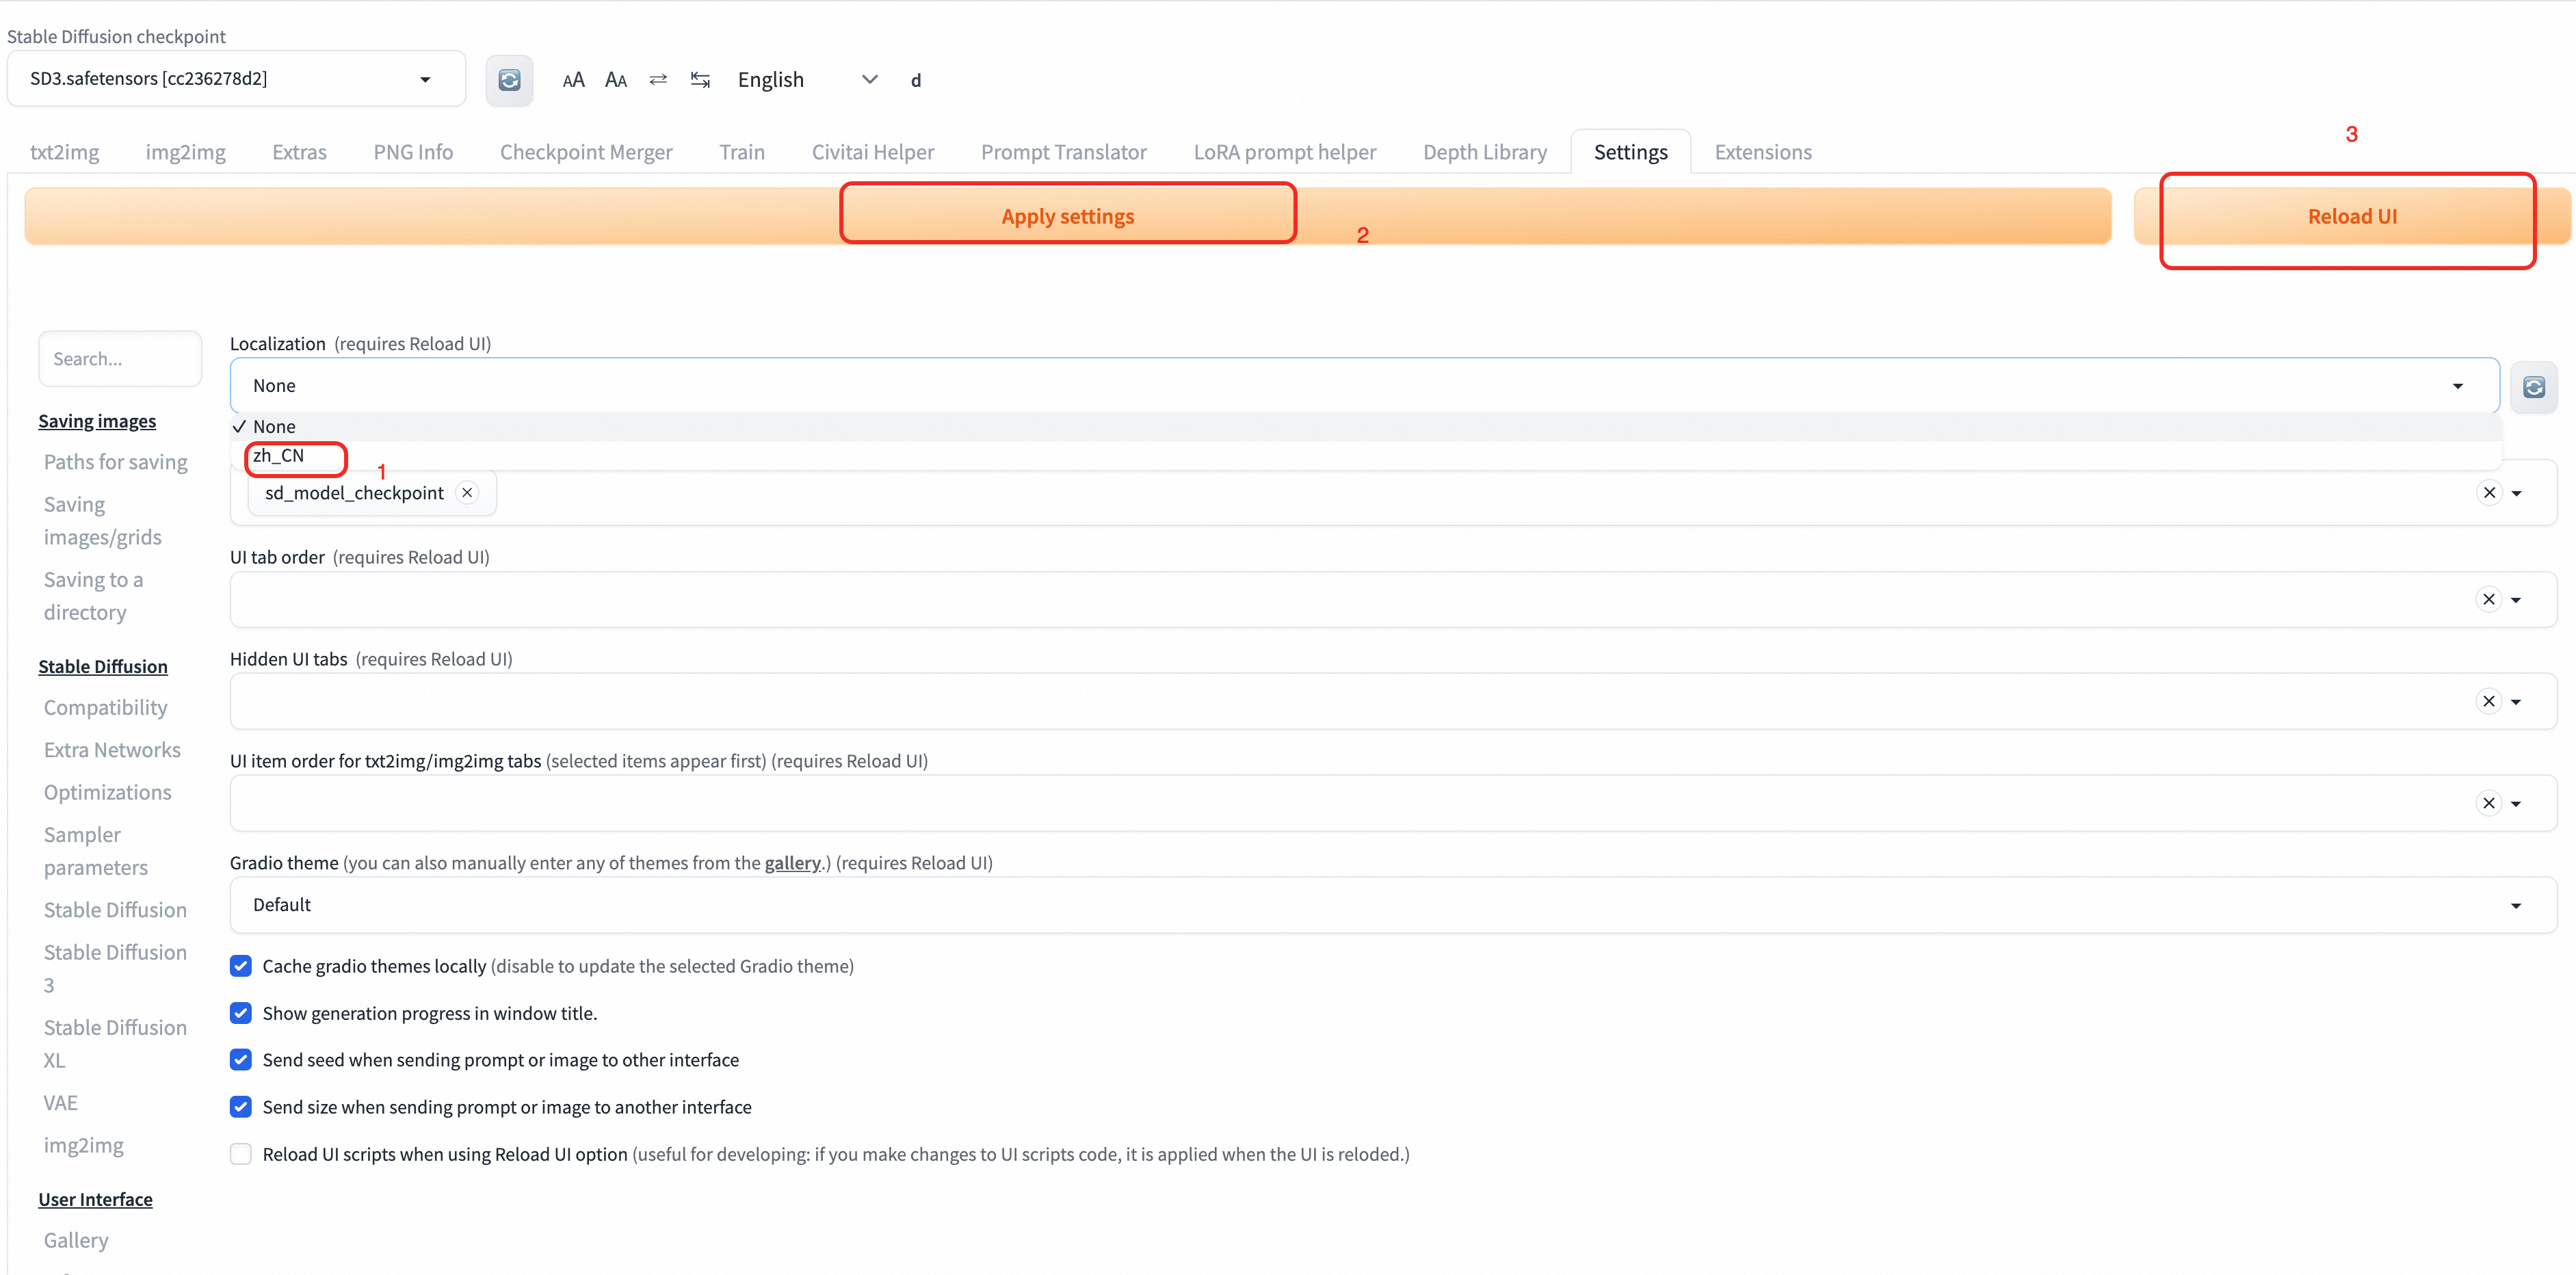The width and height of the screenshot is (2576, 1275).
Task: Open the Stable Diffusion checkpoint dropdown
Action: pyautogui.click(x=236, y=79)
